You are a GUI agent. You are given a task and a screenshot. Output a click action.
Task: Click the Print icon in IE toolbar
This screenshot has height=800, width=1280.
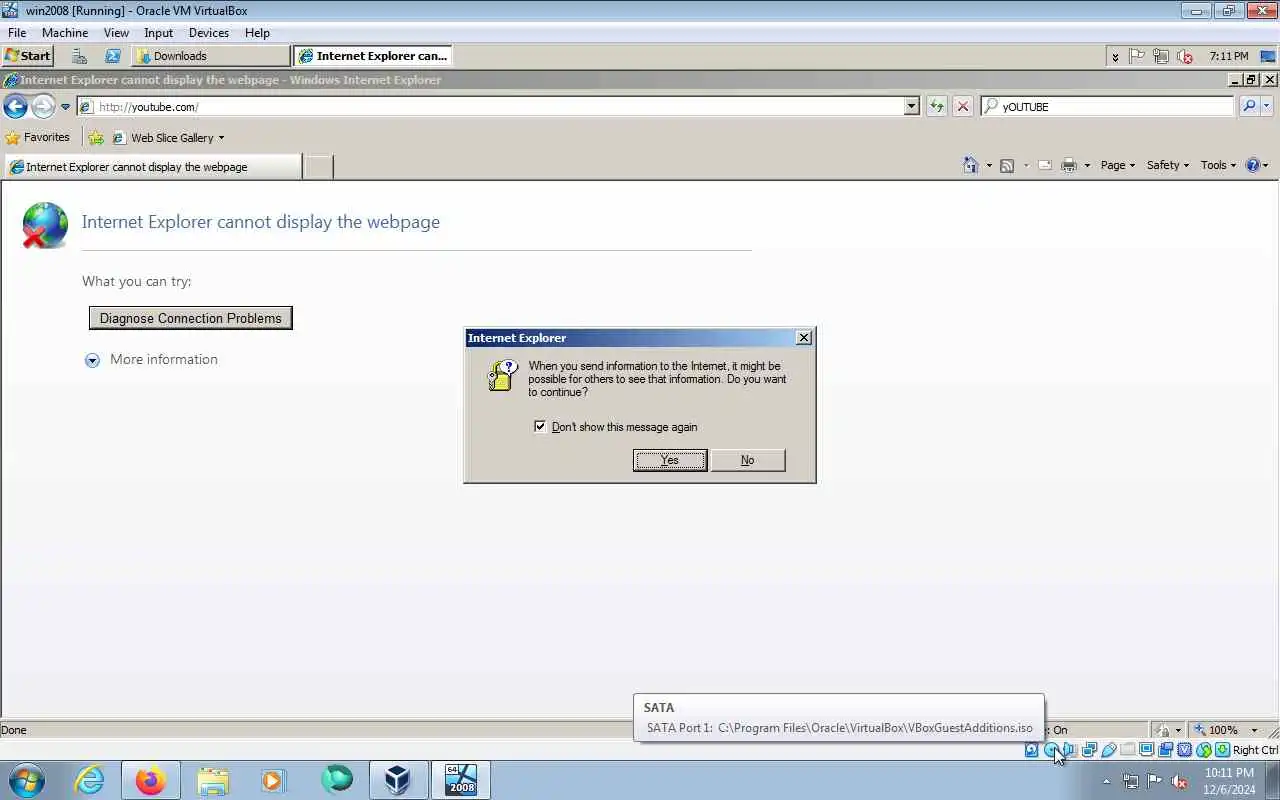pyautogui.click(x=1069, y=165)
